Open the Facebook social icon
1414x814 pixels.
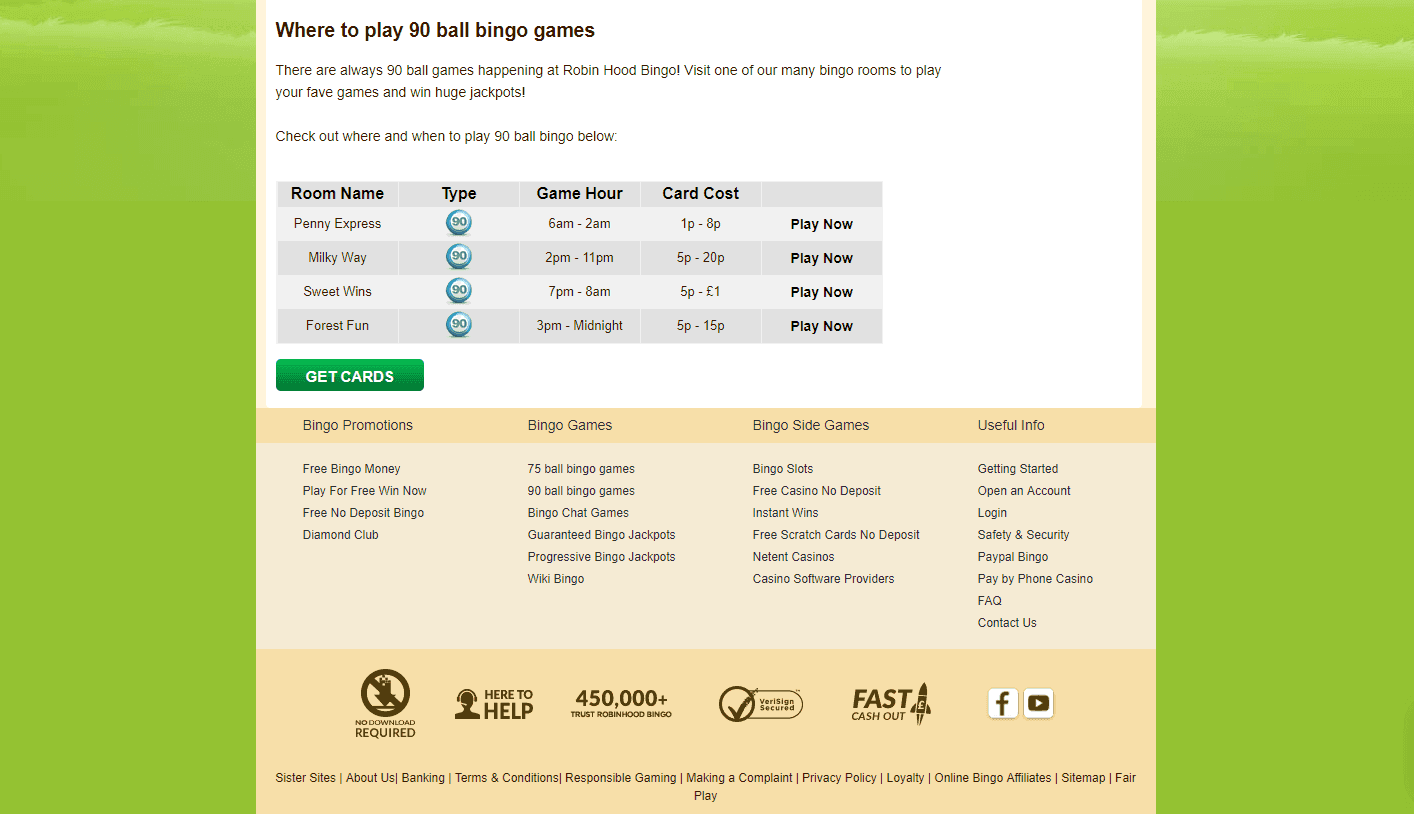[x=1003, y=703]
